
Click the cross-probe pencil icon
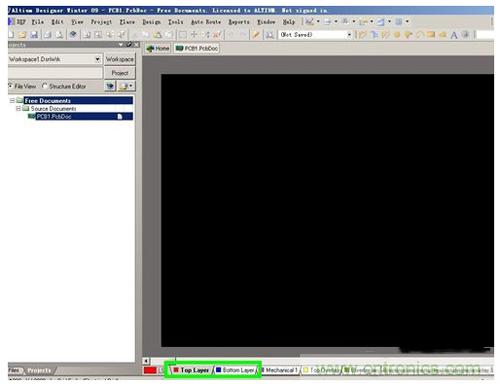pos(256,35)
